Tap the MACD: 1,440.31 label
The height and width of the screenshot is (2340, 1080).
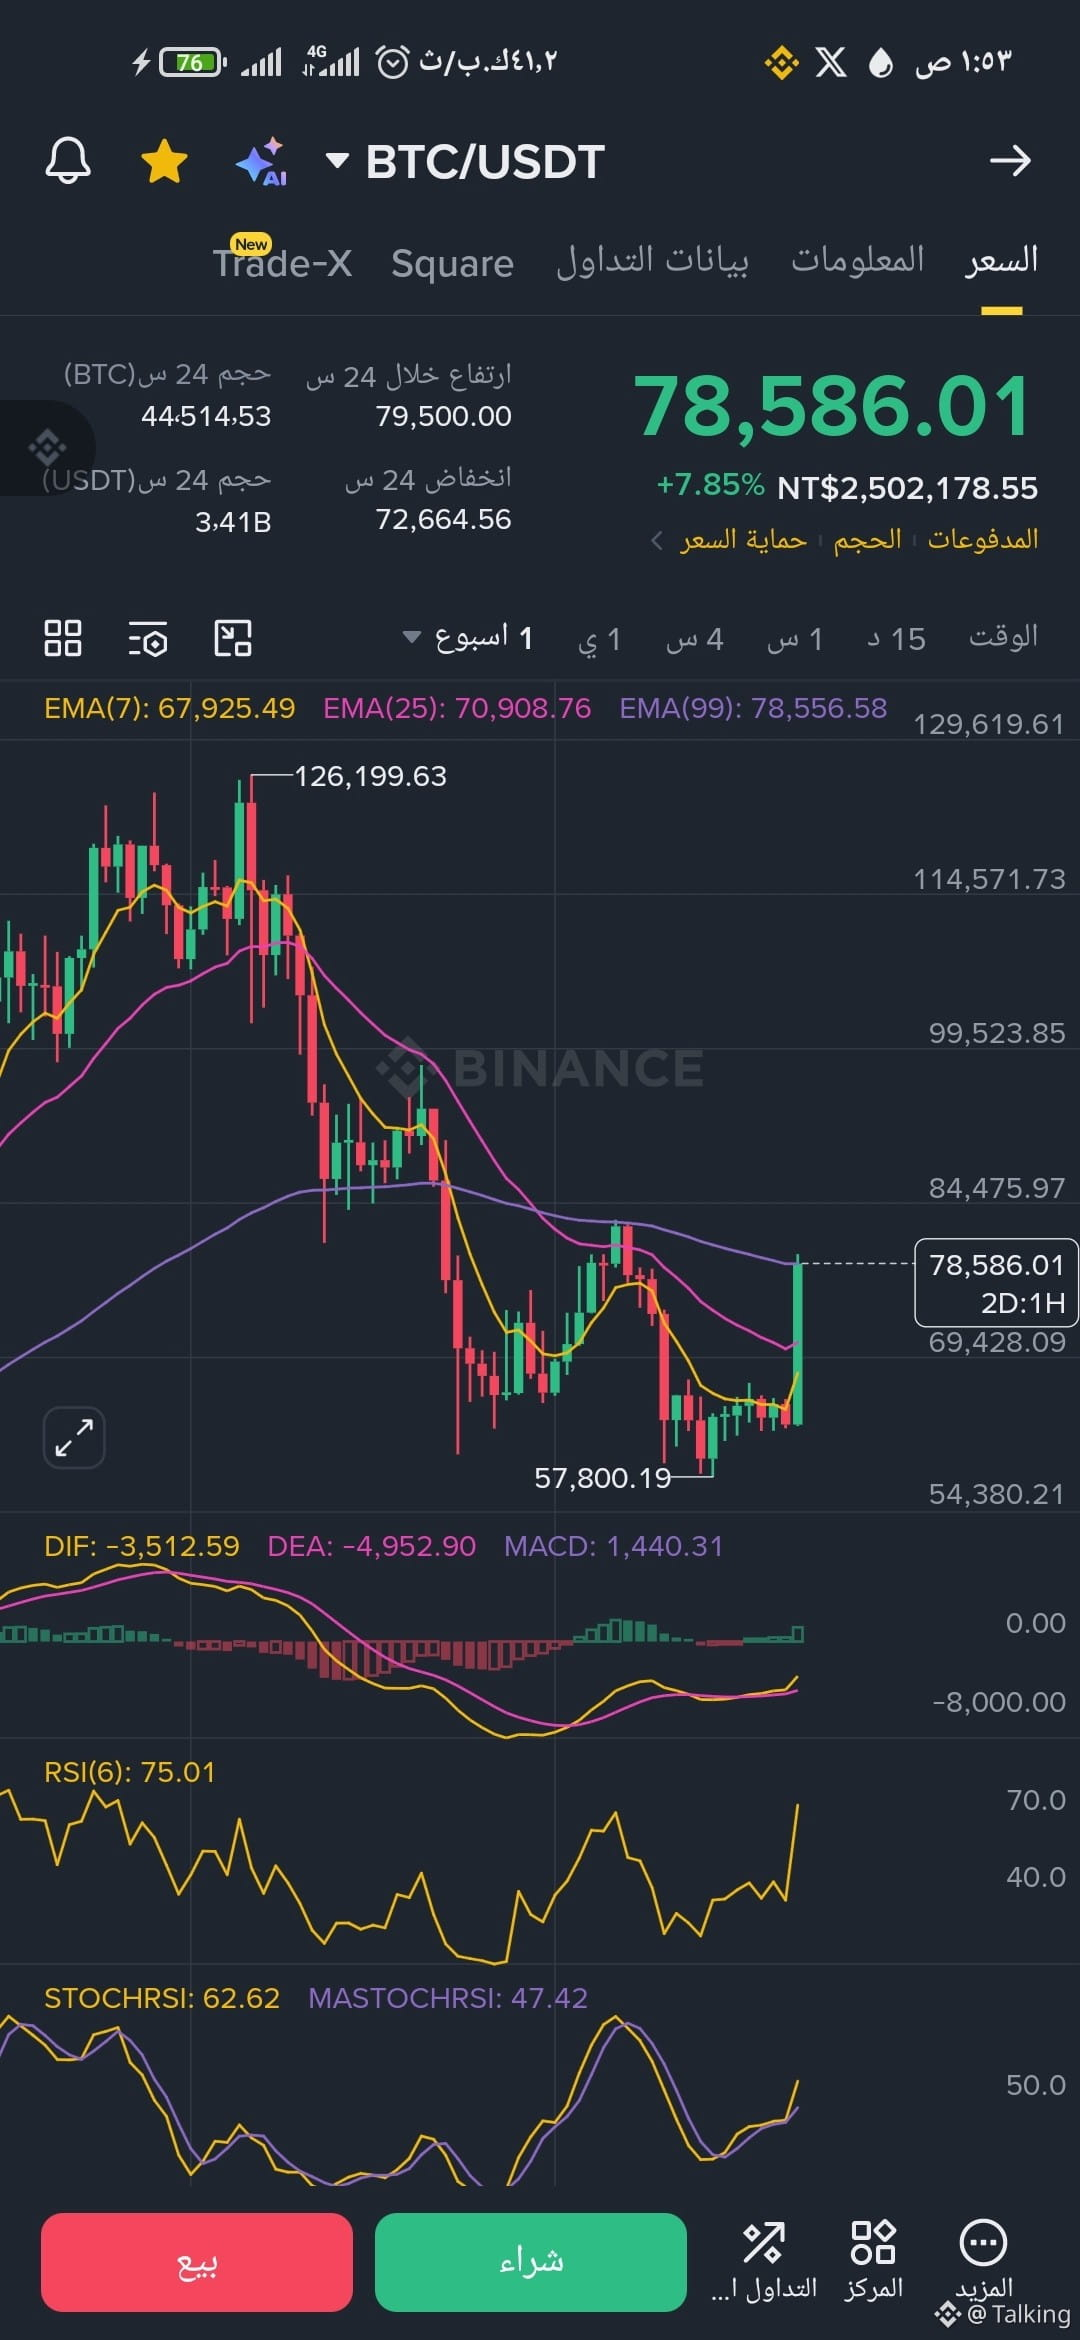tap(613, 1546)
